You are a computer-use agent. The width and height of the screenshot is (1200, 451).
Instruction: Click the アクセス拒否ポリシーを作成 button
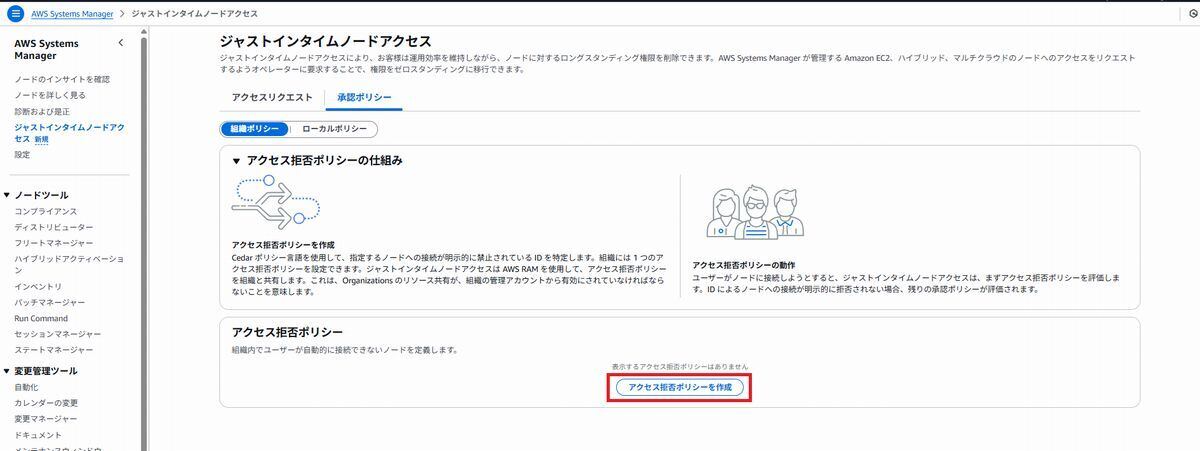680,387
